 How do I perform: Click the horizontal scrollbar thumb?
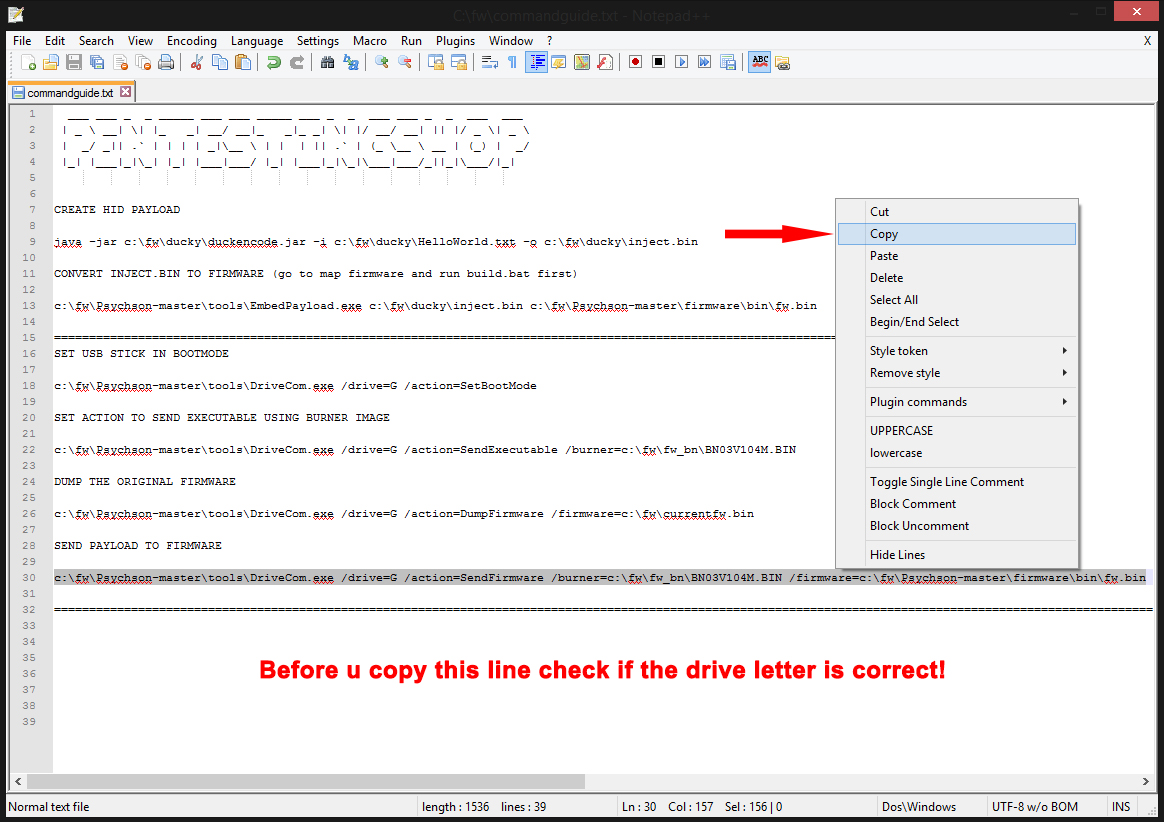point(306,781)
